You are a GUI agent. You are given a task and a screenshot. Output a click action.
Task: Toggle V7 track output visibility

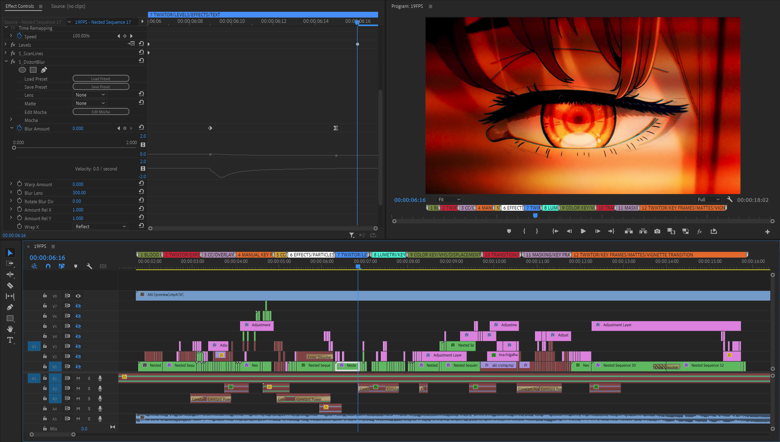[78, 306]
